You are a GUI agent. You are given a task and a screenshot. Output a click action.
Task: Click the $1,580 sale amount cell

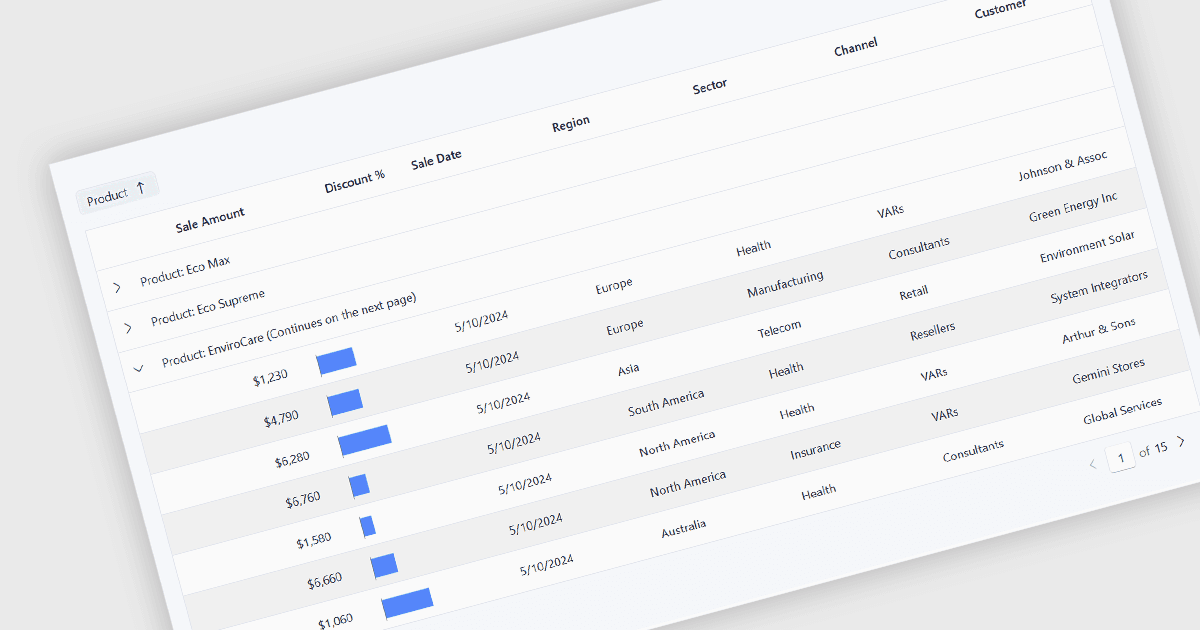coord(314,541)
